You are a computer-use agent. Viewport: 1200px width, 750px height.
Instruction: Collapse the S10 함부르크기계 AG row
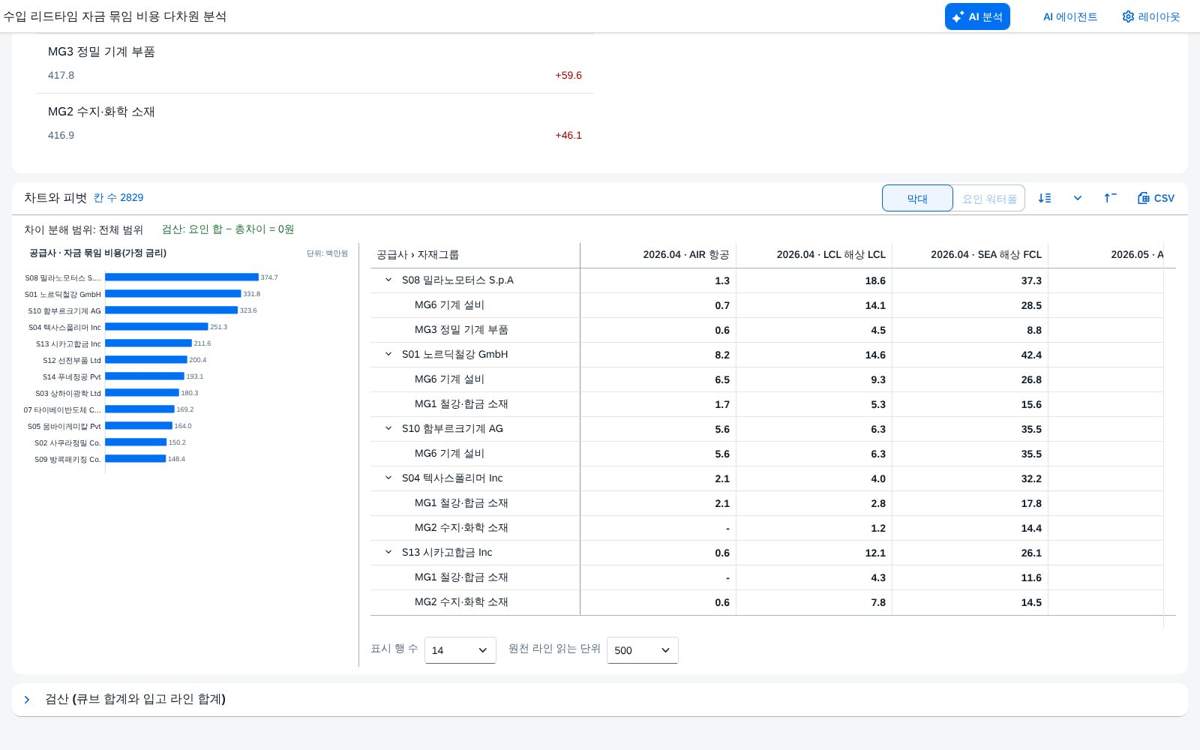(x=388, y=428)
